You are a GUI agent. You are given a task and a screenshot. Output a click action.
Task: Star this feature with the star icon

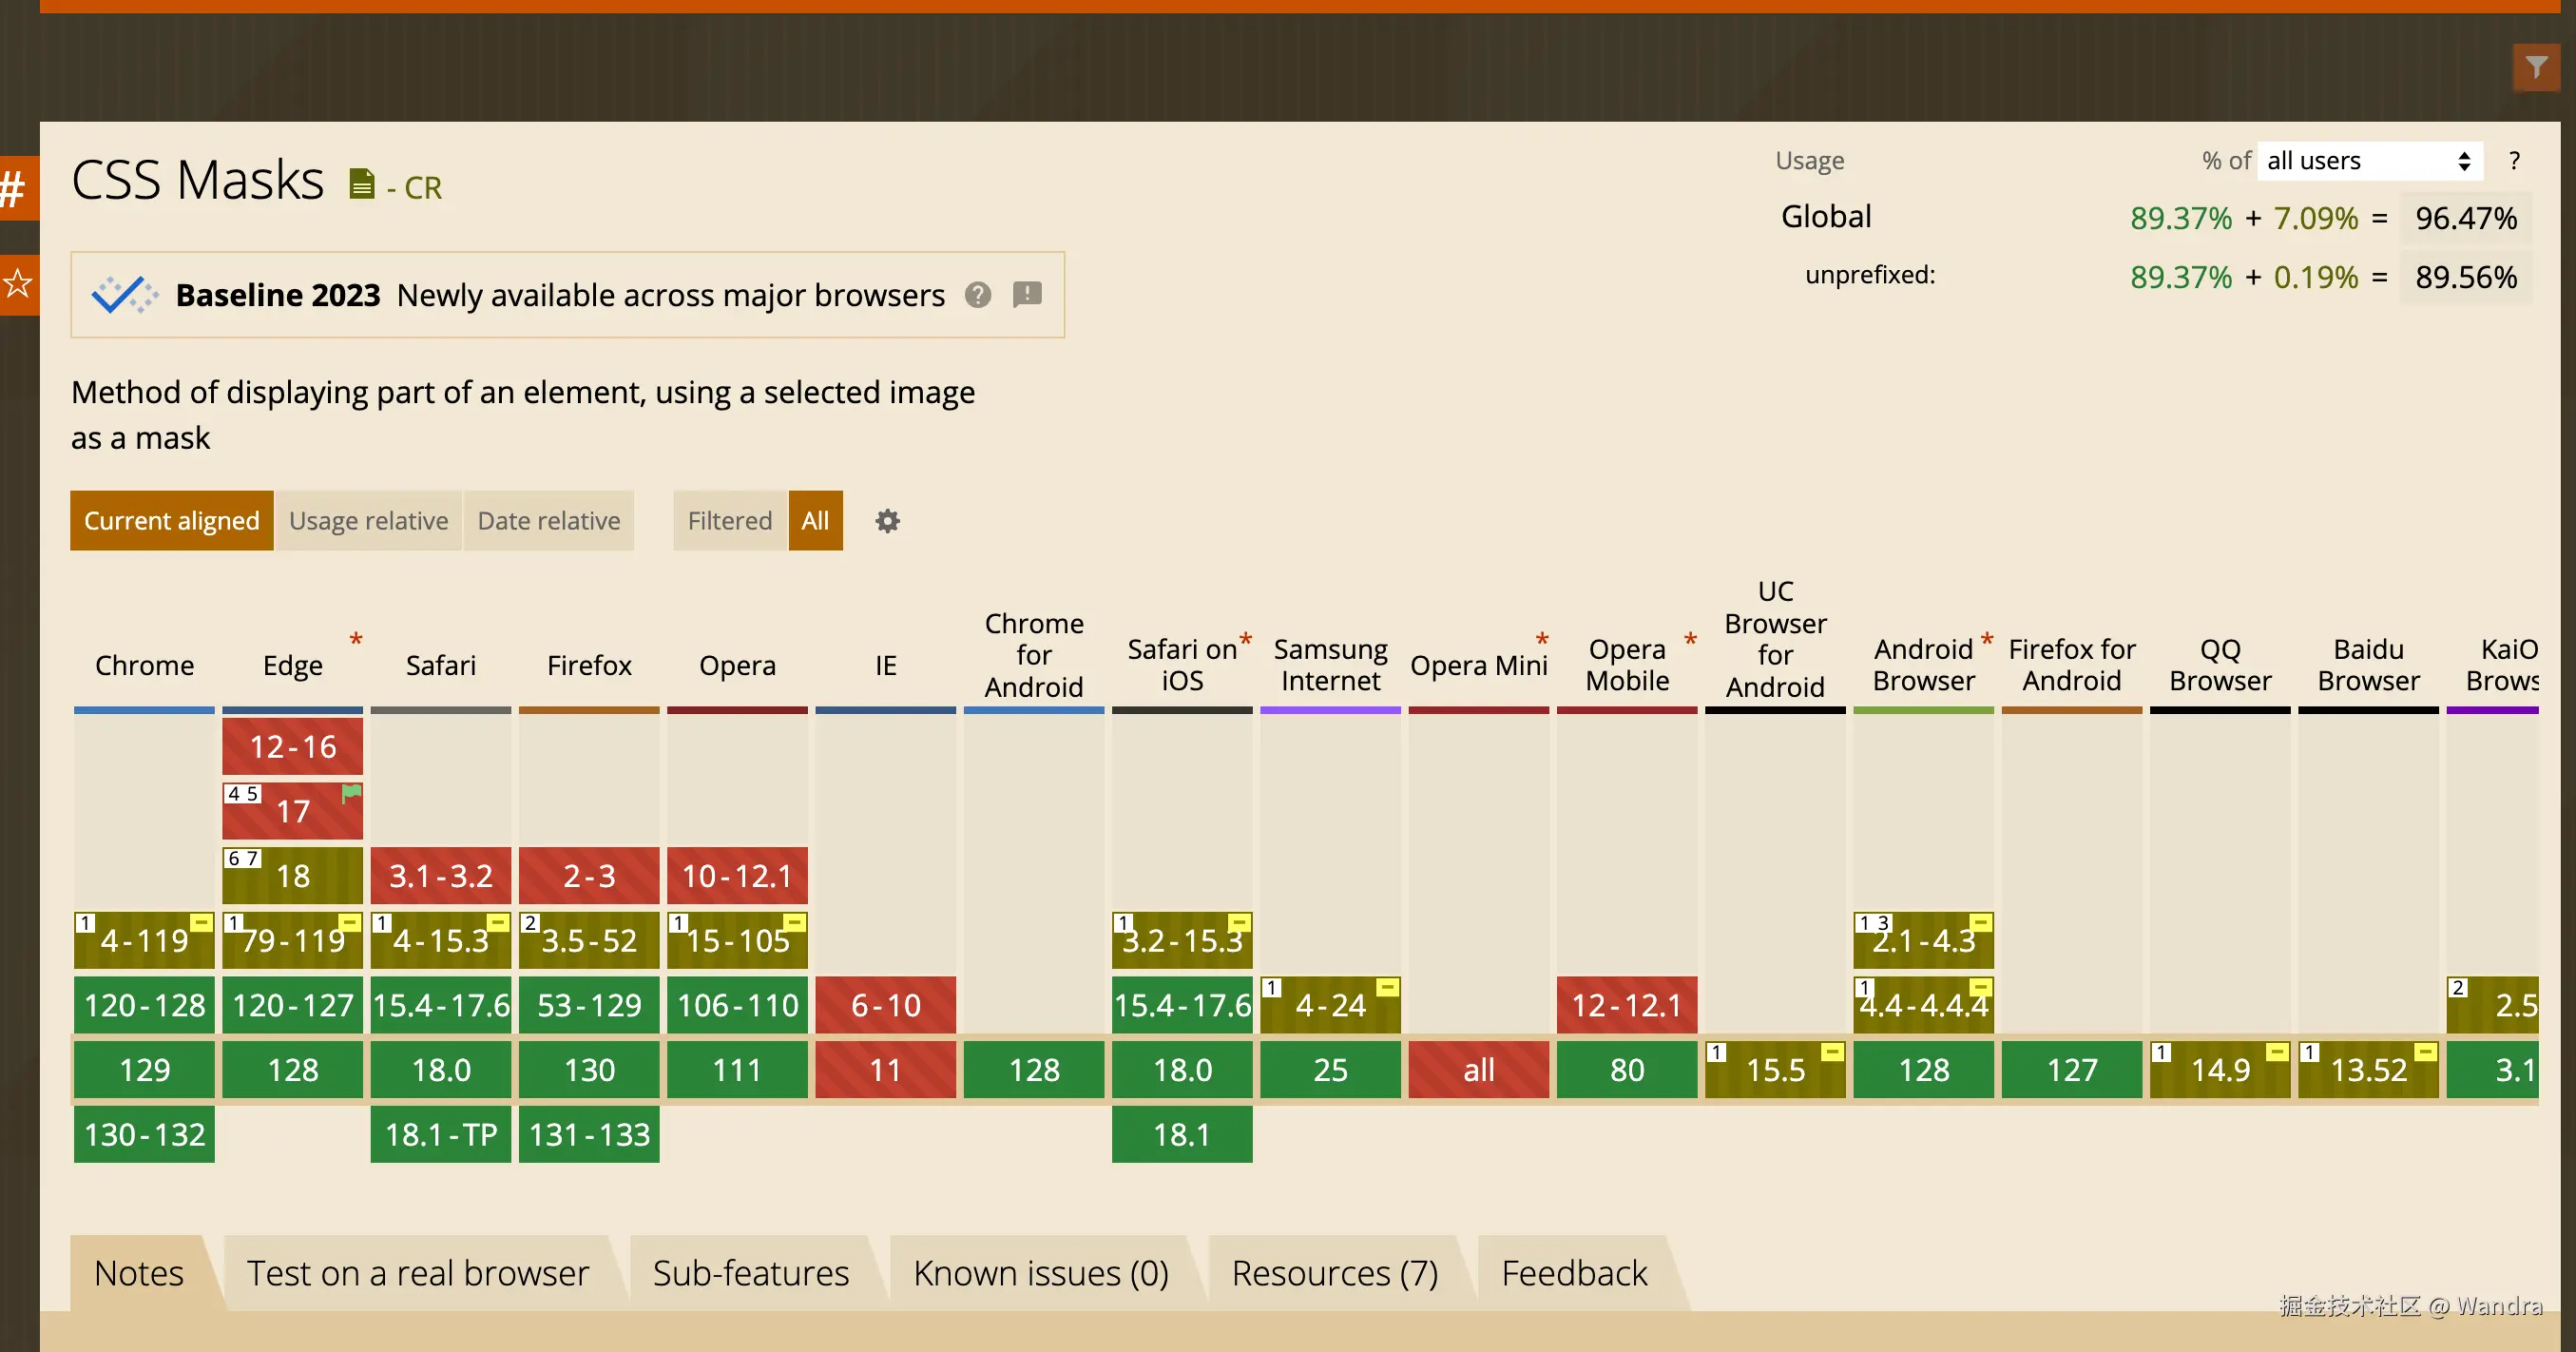[x=17, y=285]
